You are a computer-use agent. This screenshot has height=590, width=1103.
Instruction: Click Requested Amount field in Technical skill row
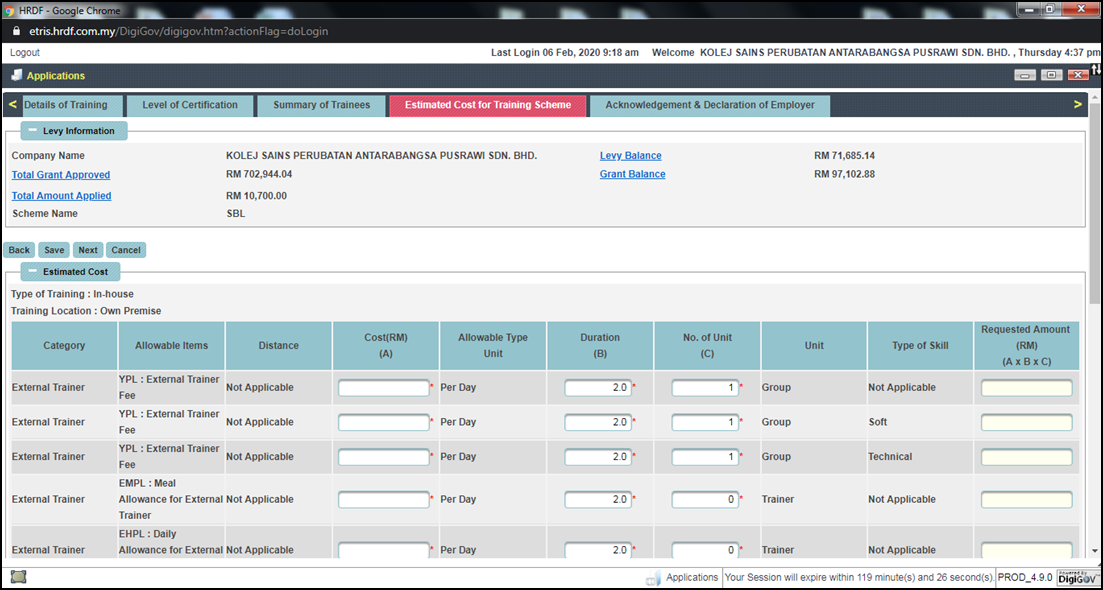click(1026, 456)
